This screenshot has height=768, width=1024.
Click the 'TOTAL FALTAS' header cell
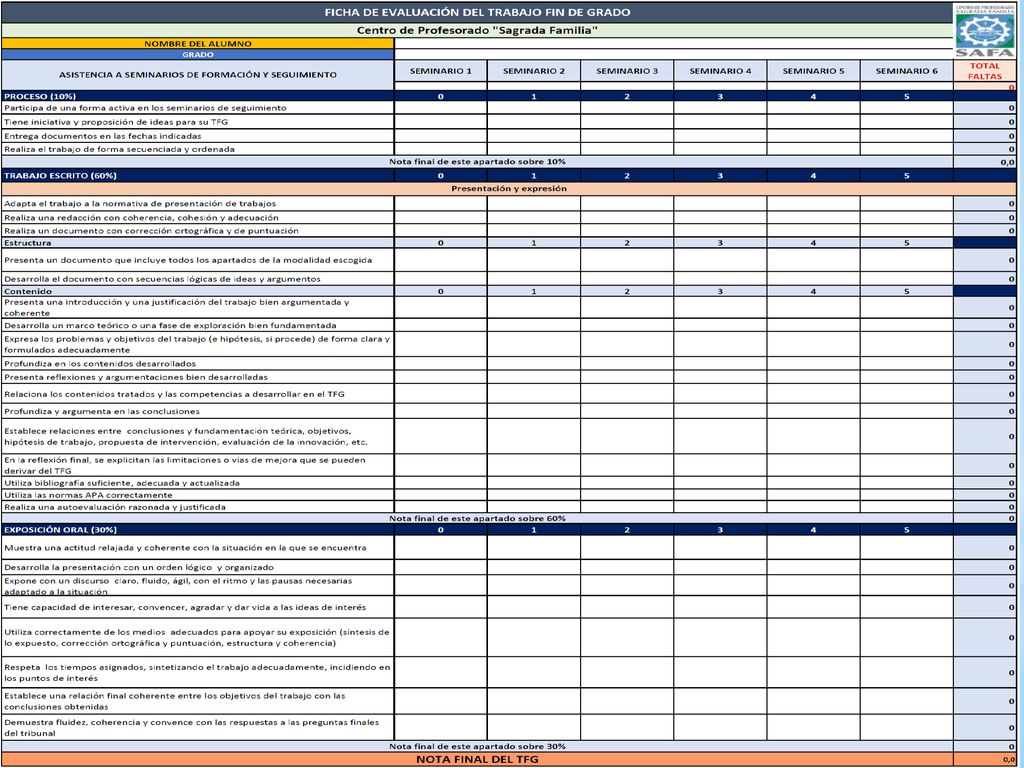pyautogui.click(x=985, y=71)
